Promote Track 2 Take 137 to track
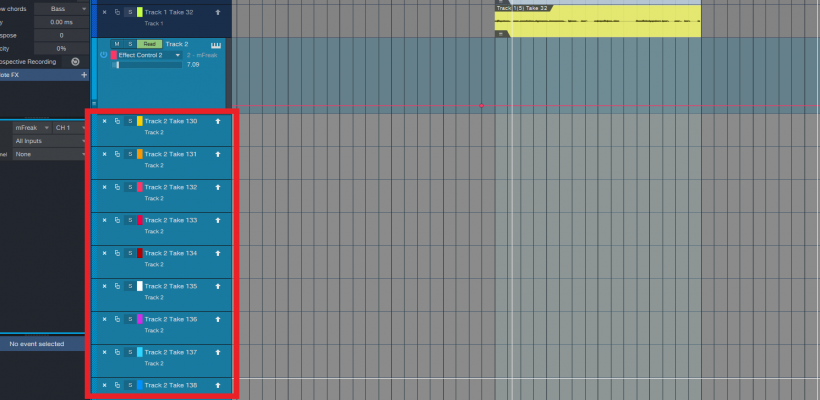Viewport: 820px width, 400px height. (218, 352)
